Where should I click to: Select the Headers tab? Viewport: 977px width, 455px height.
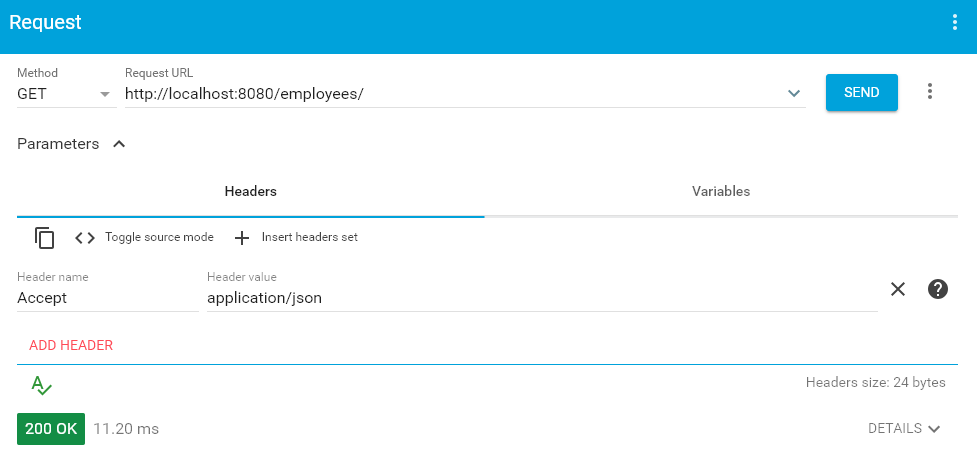[x=250, y=191]
